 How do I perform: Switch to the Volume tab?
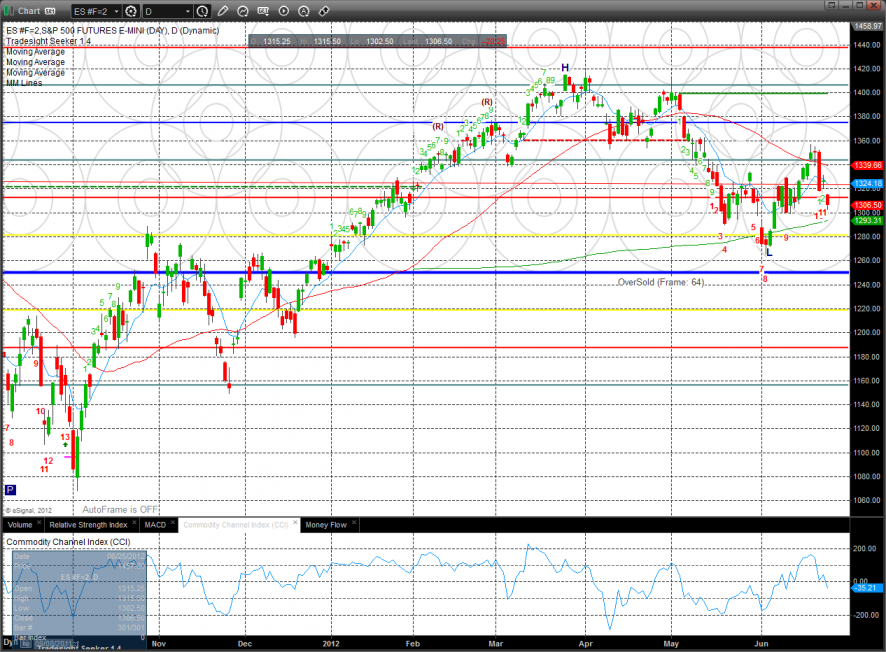[x=19, y=524]
